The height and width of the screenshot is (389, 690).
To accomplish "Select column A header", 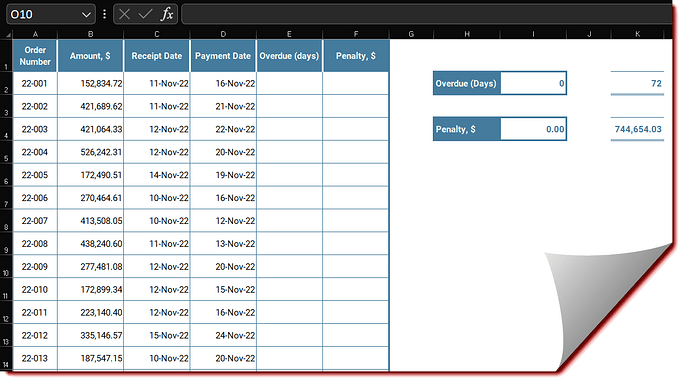I will [35, 34].
